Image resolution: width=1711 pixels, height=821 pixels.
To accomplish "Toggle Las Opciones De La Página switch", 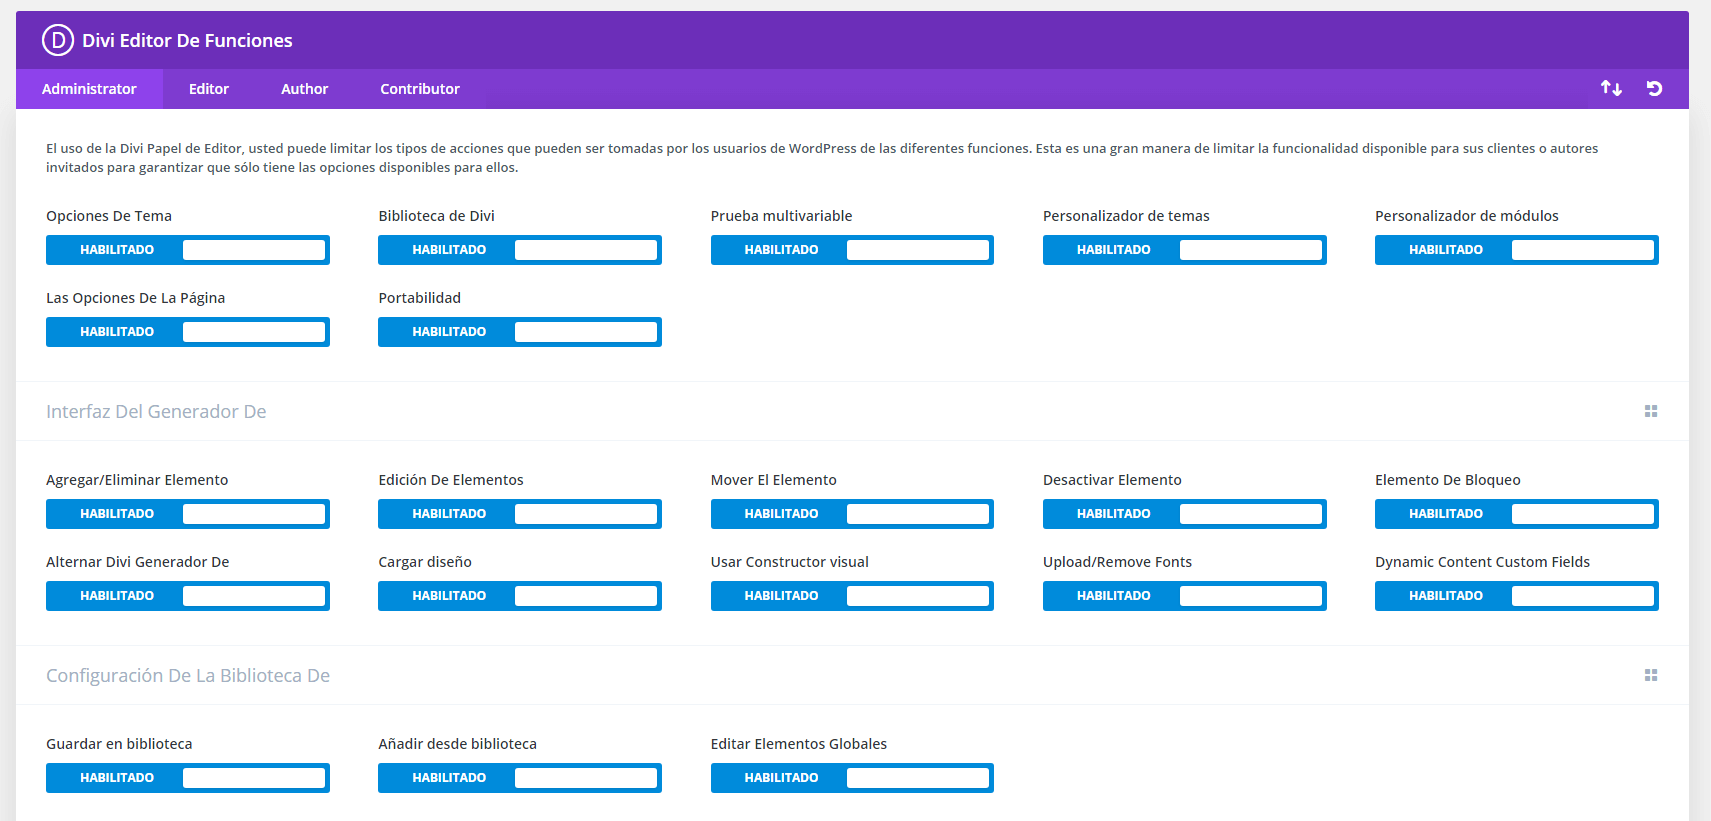I will click(188, 332).
